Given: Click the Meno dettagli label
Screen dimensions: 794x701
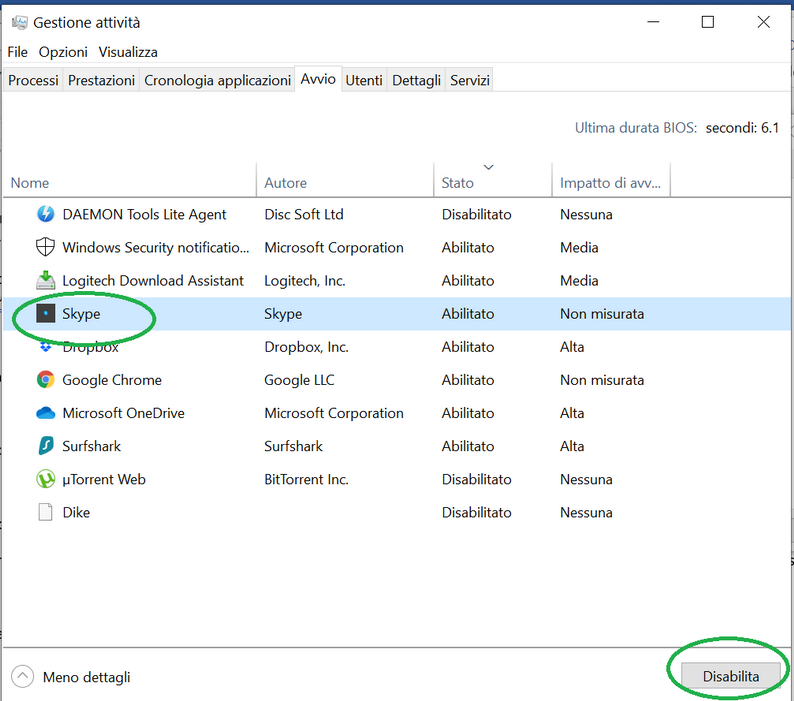Looking at the screenshot, I should click(x=87, y=677).
